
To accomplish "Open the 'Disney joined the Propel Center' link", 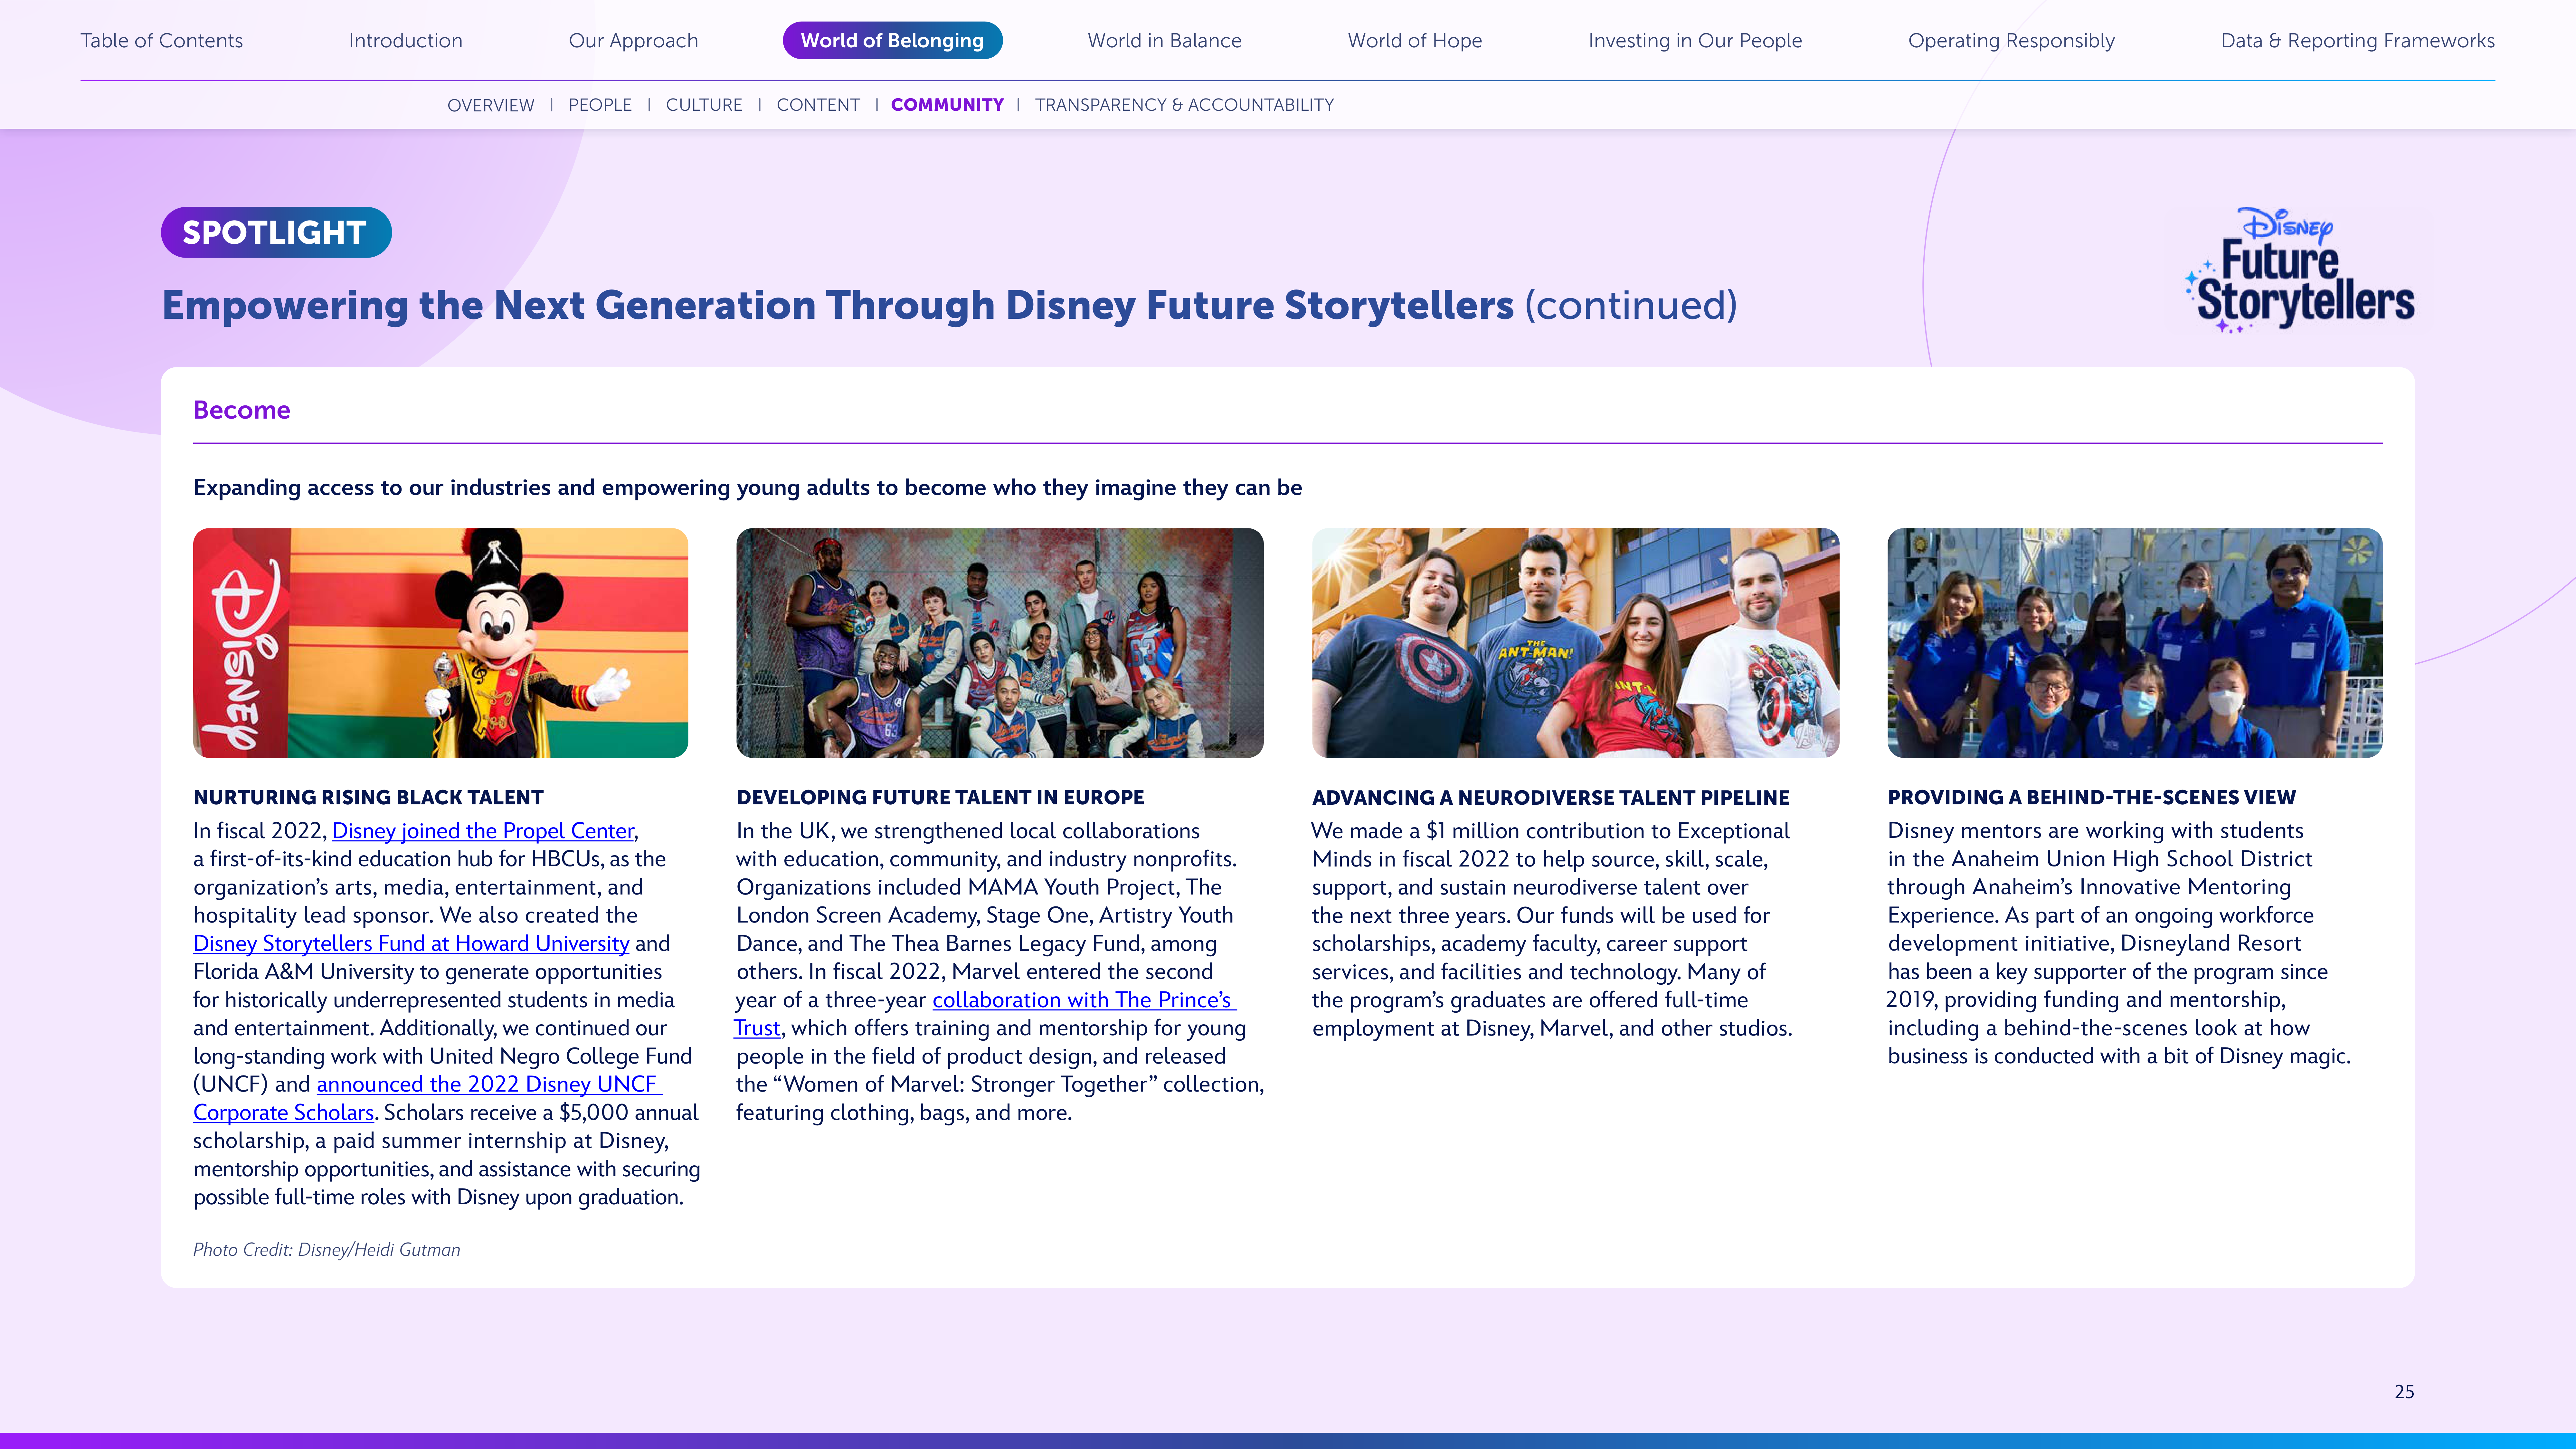I will (483, 831).
